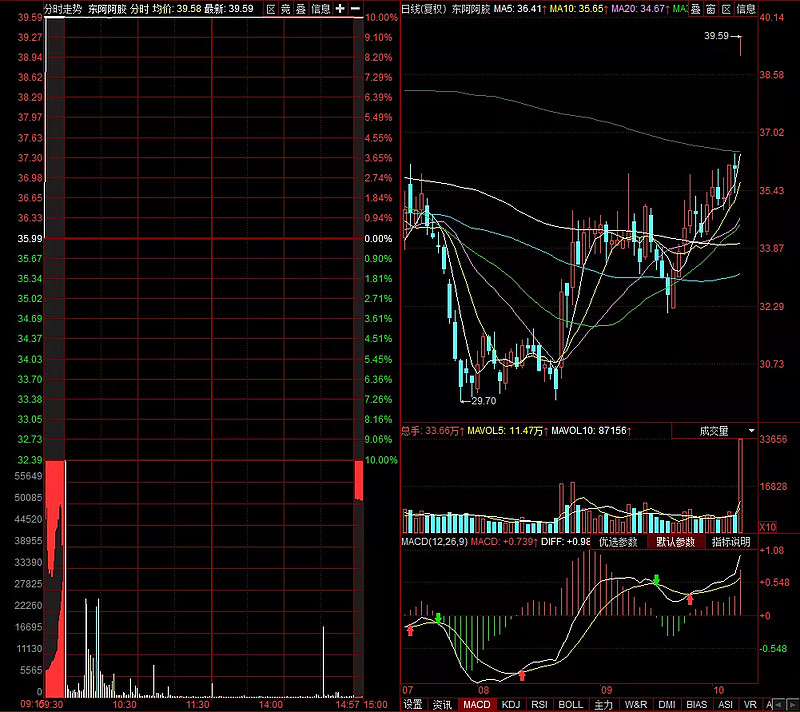This screenshot has width=800, height=712.
Task: Click the 窗 window button in daily chart header
Action: [711, 9]
